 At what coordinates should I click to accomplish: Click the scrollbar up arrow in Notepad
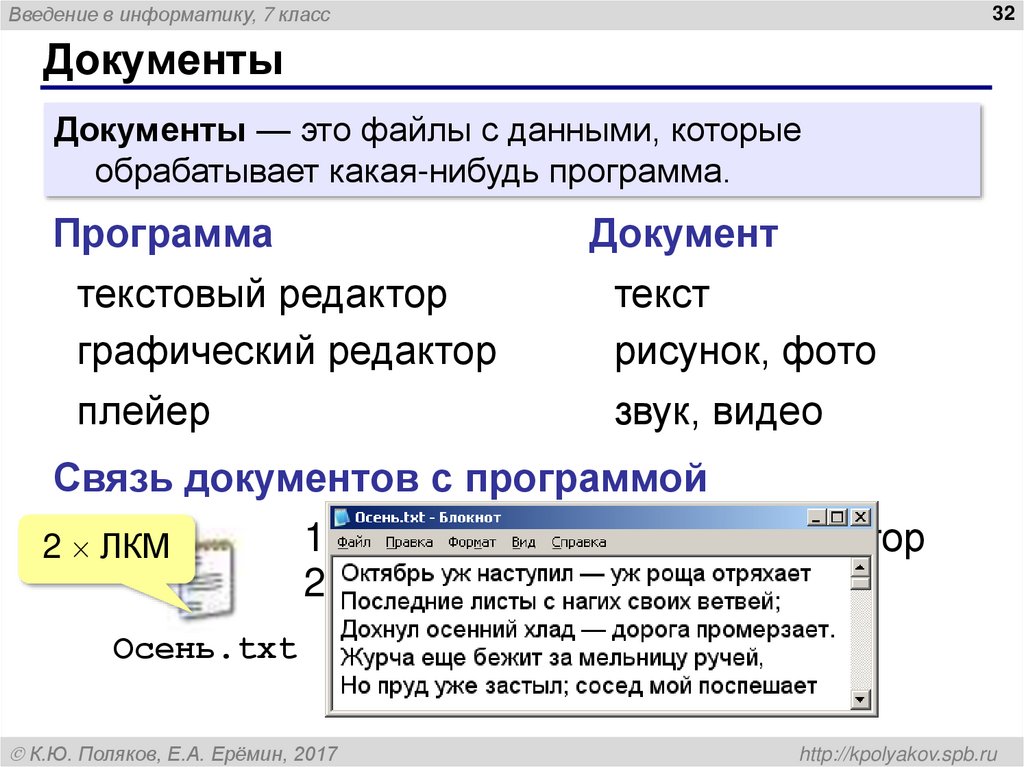pos(861,566)
